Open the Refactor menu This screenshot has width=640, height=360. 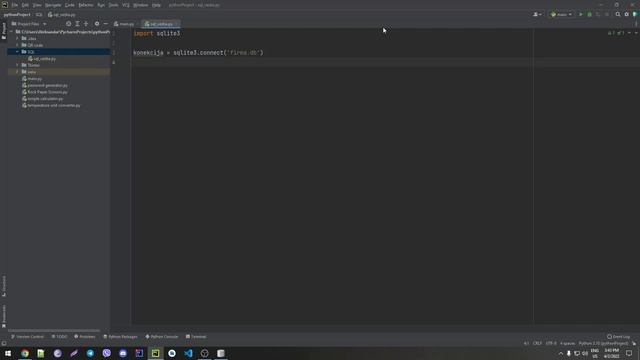(x=86, y=5)
